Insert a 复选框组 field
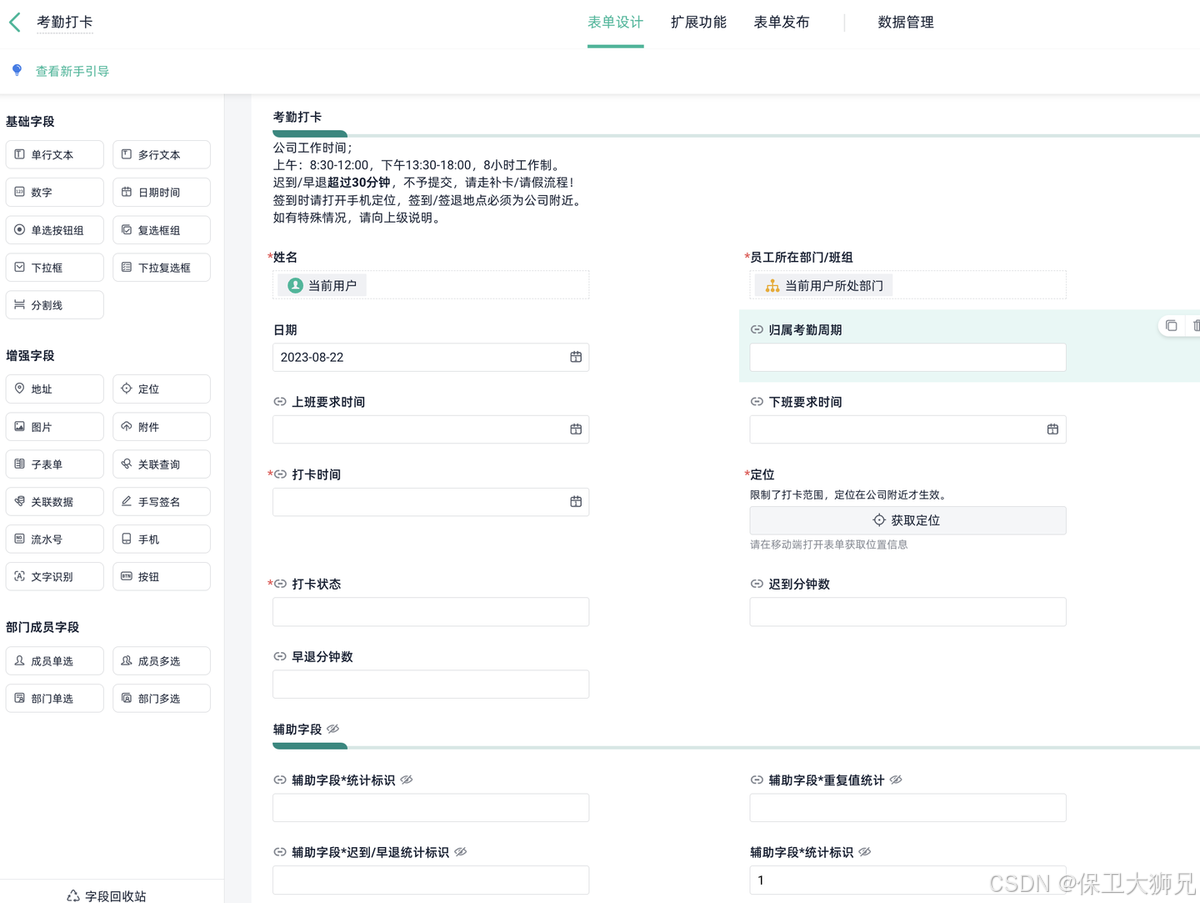The width and height of the screenshot is (1200, 903). click(162, 230)
